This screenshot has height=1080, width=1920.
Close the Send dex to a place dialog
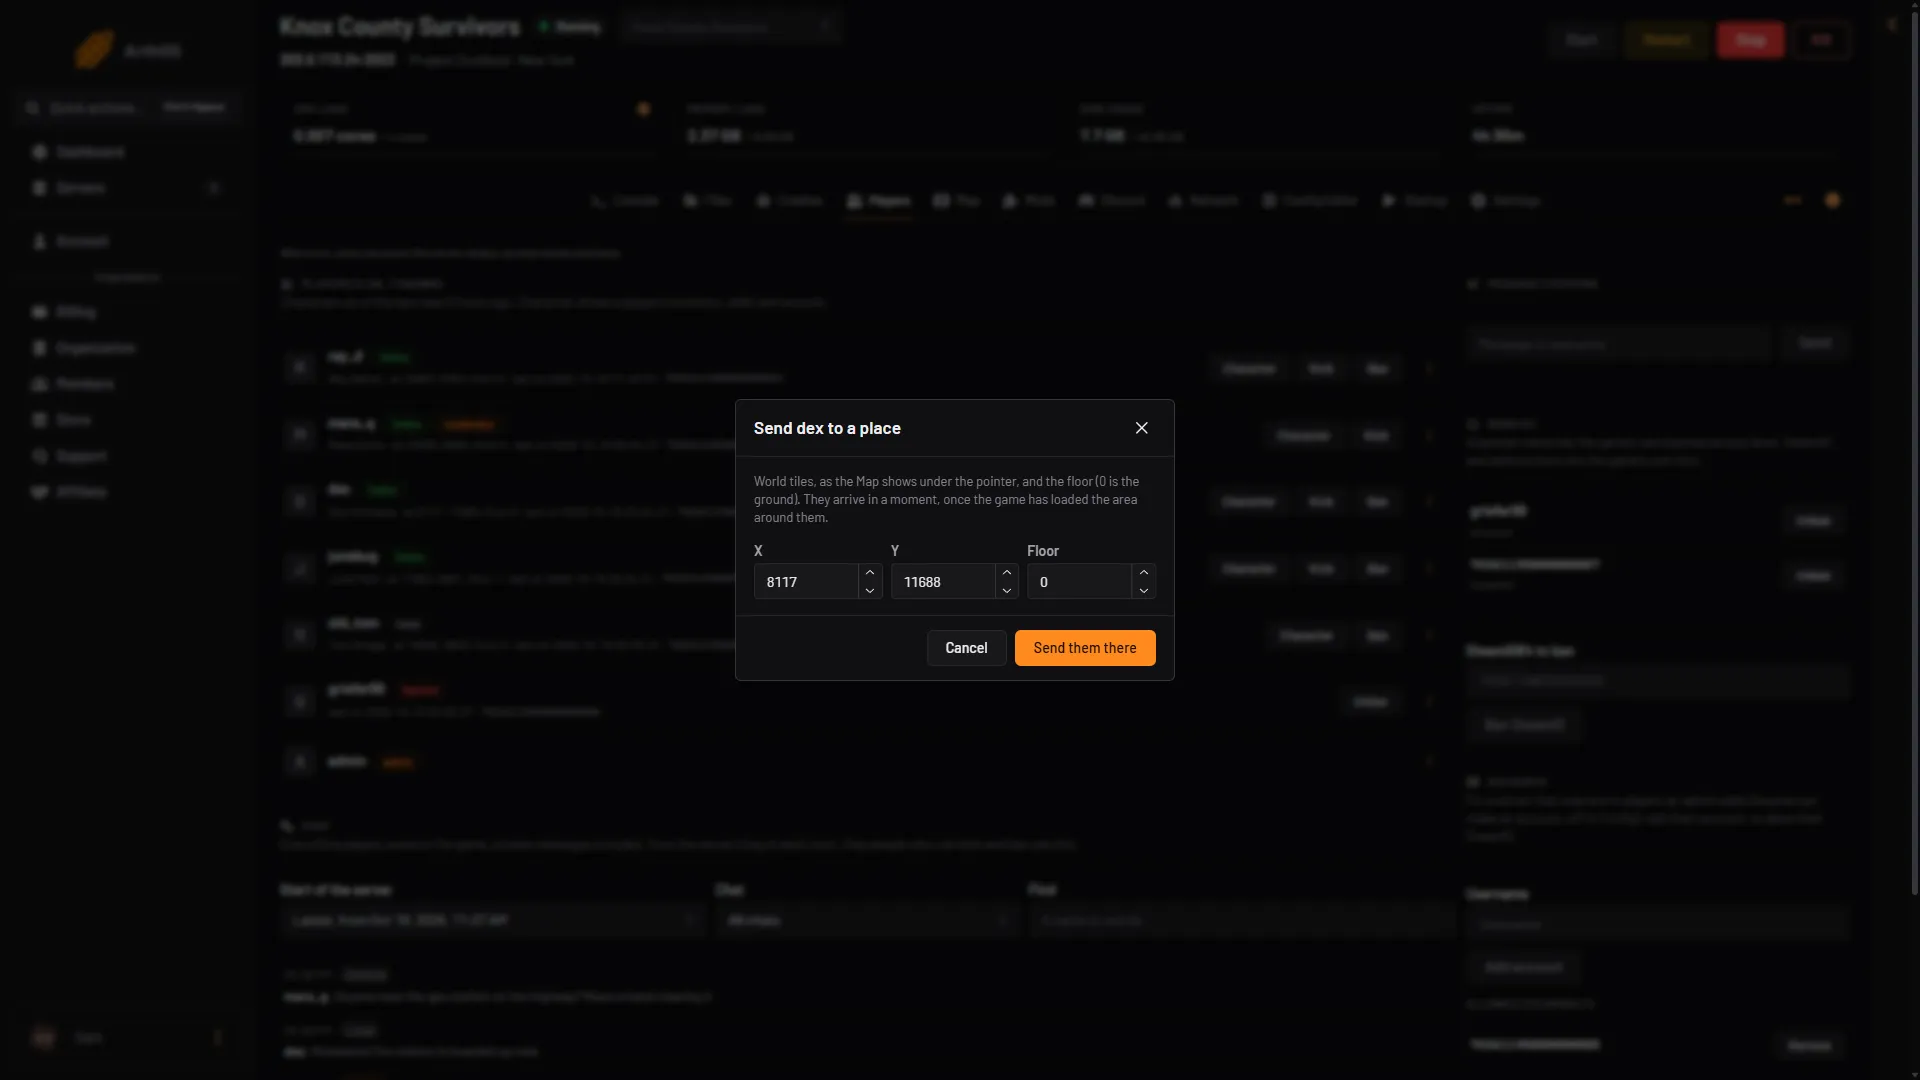[1141, 428]
